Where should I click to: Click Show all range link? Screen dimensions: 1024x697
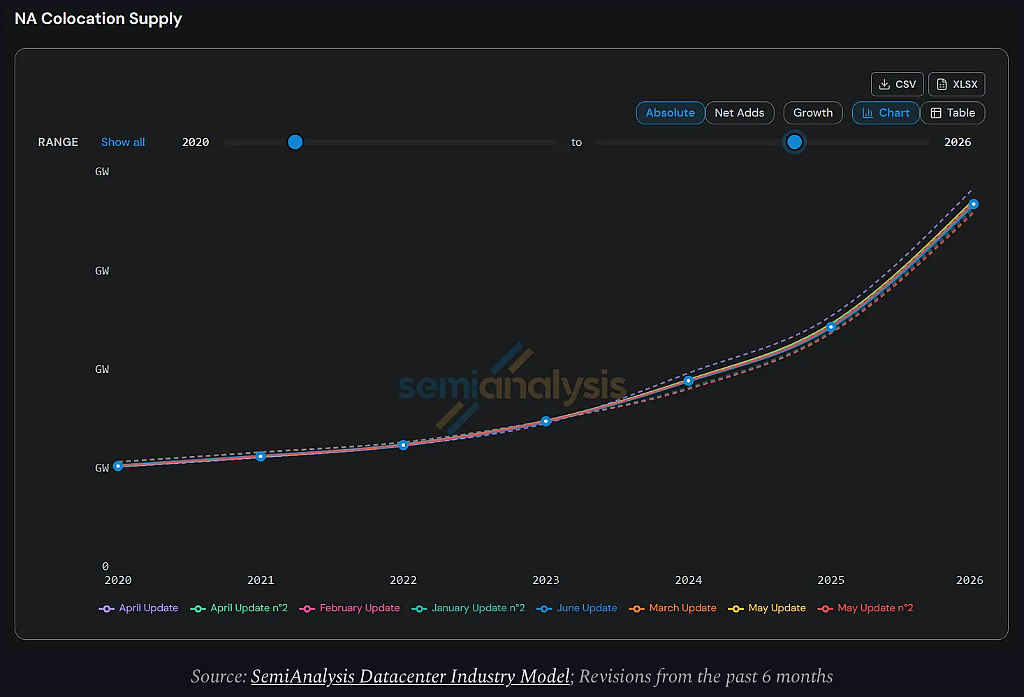pos(123,142)
